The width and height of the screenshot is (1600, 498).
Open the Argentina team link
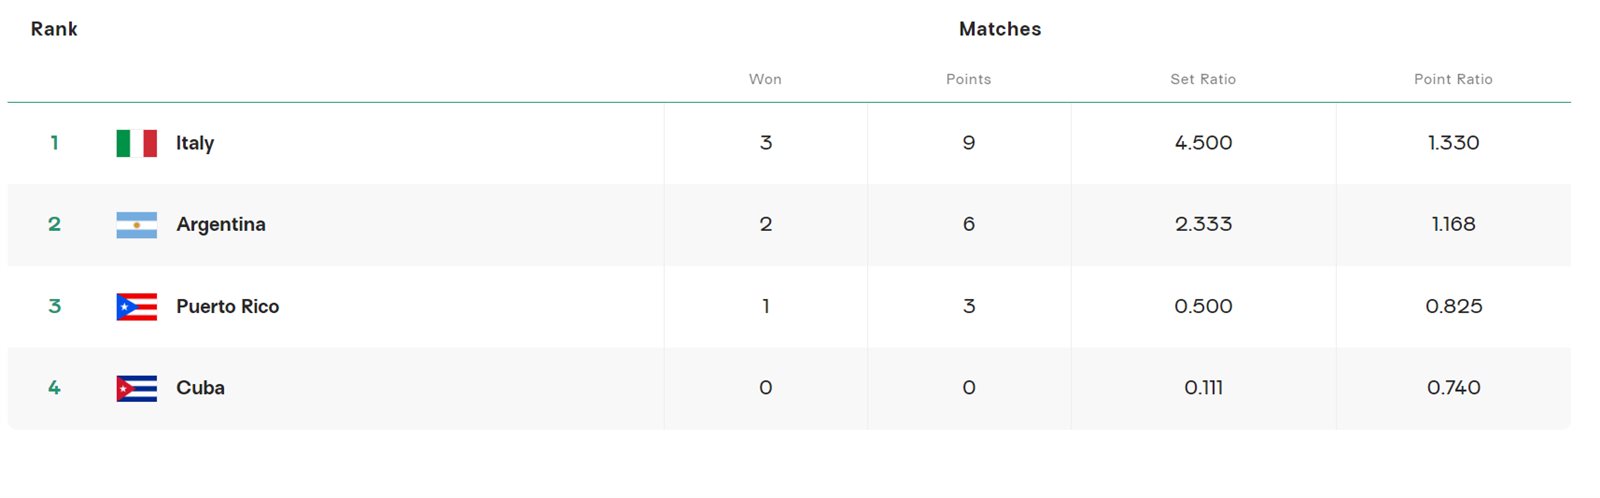[x=221, y=225]
